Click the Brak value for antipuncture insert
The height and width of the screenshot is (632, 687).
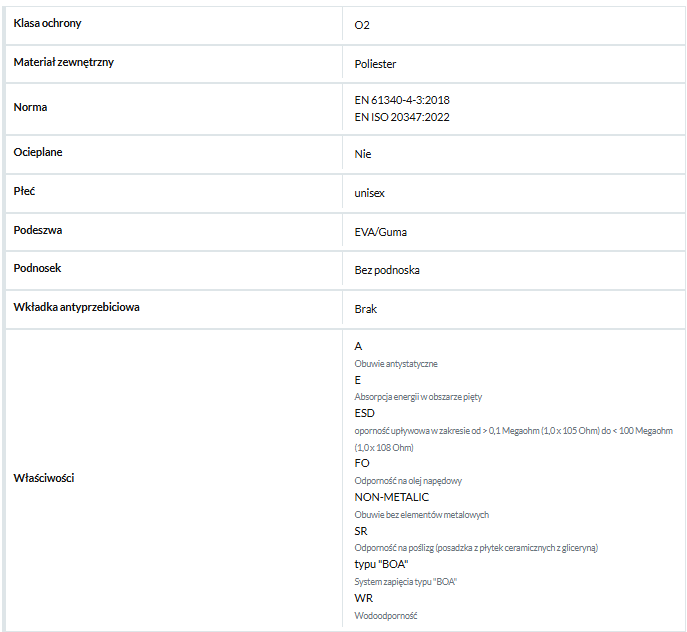point(366,309)
